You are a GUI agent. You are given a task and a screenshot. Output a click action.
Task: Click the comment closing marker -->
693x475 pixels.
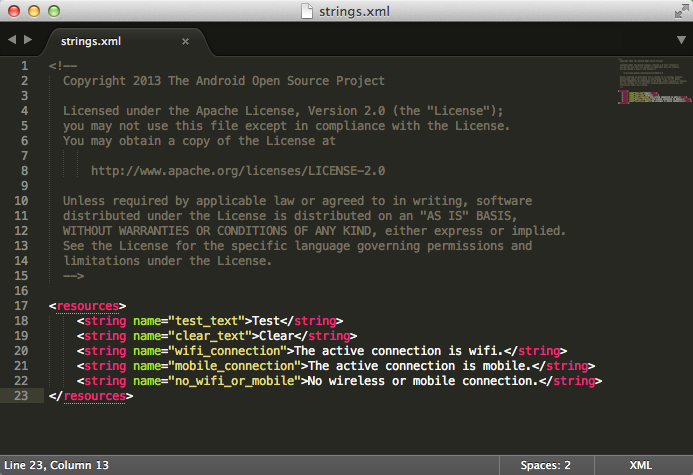click(73, 276)
